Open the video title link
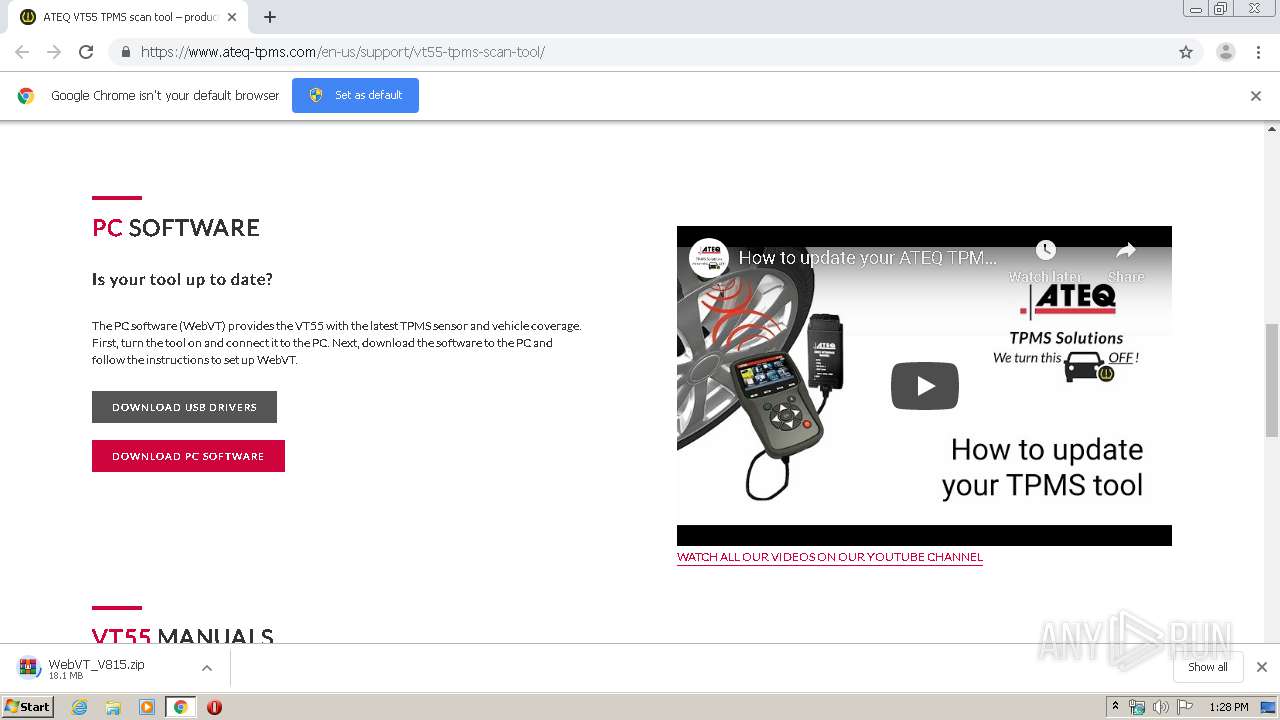 867,258
